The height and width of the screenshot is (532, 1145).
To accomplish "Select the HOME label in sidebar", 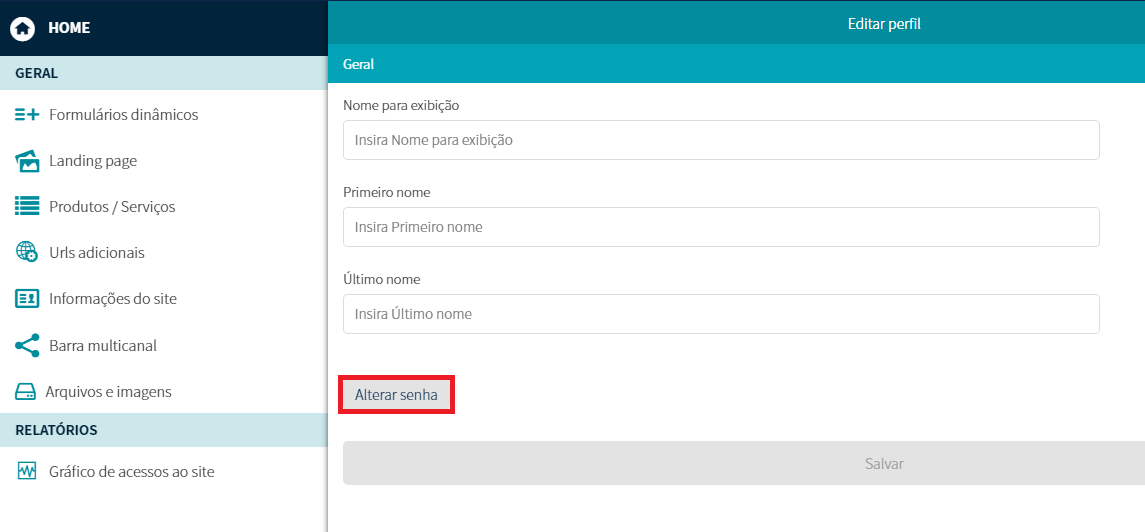I will 69,28.
